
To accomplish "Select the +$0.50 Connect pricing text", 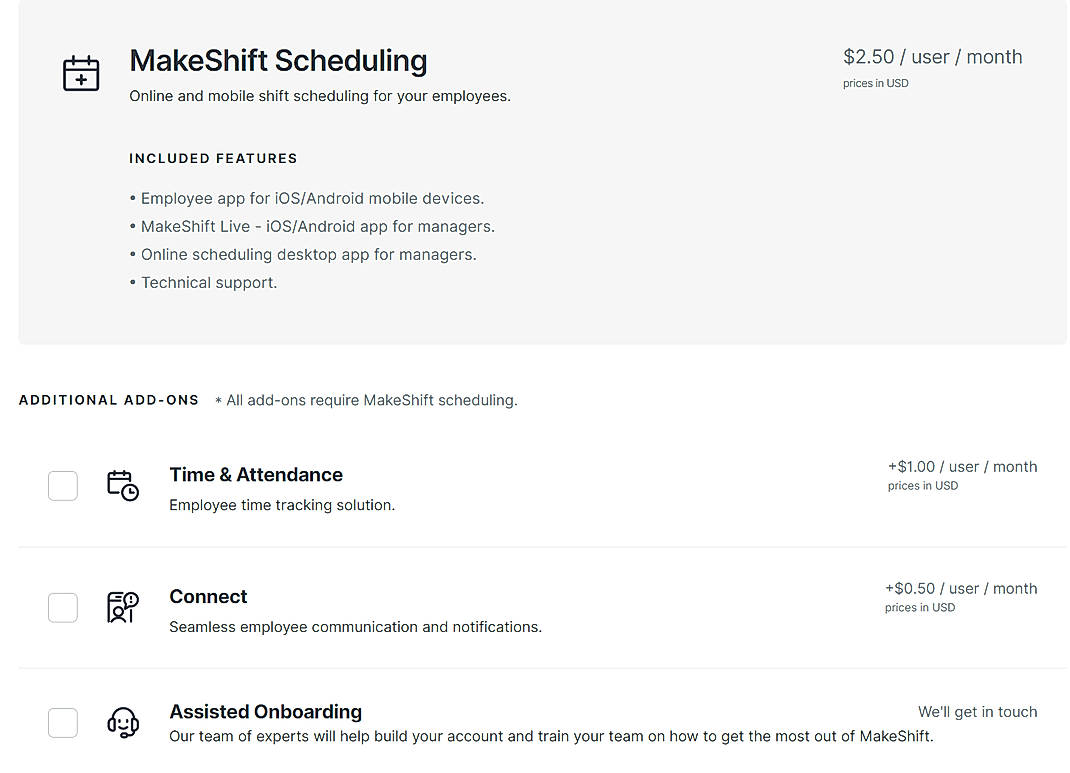I will 961,588.
